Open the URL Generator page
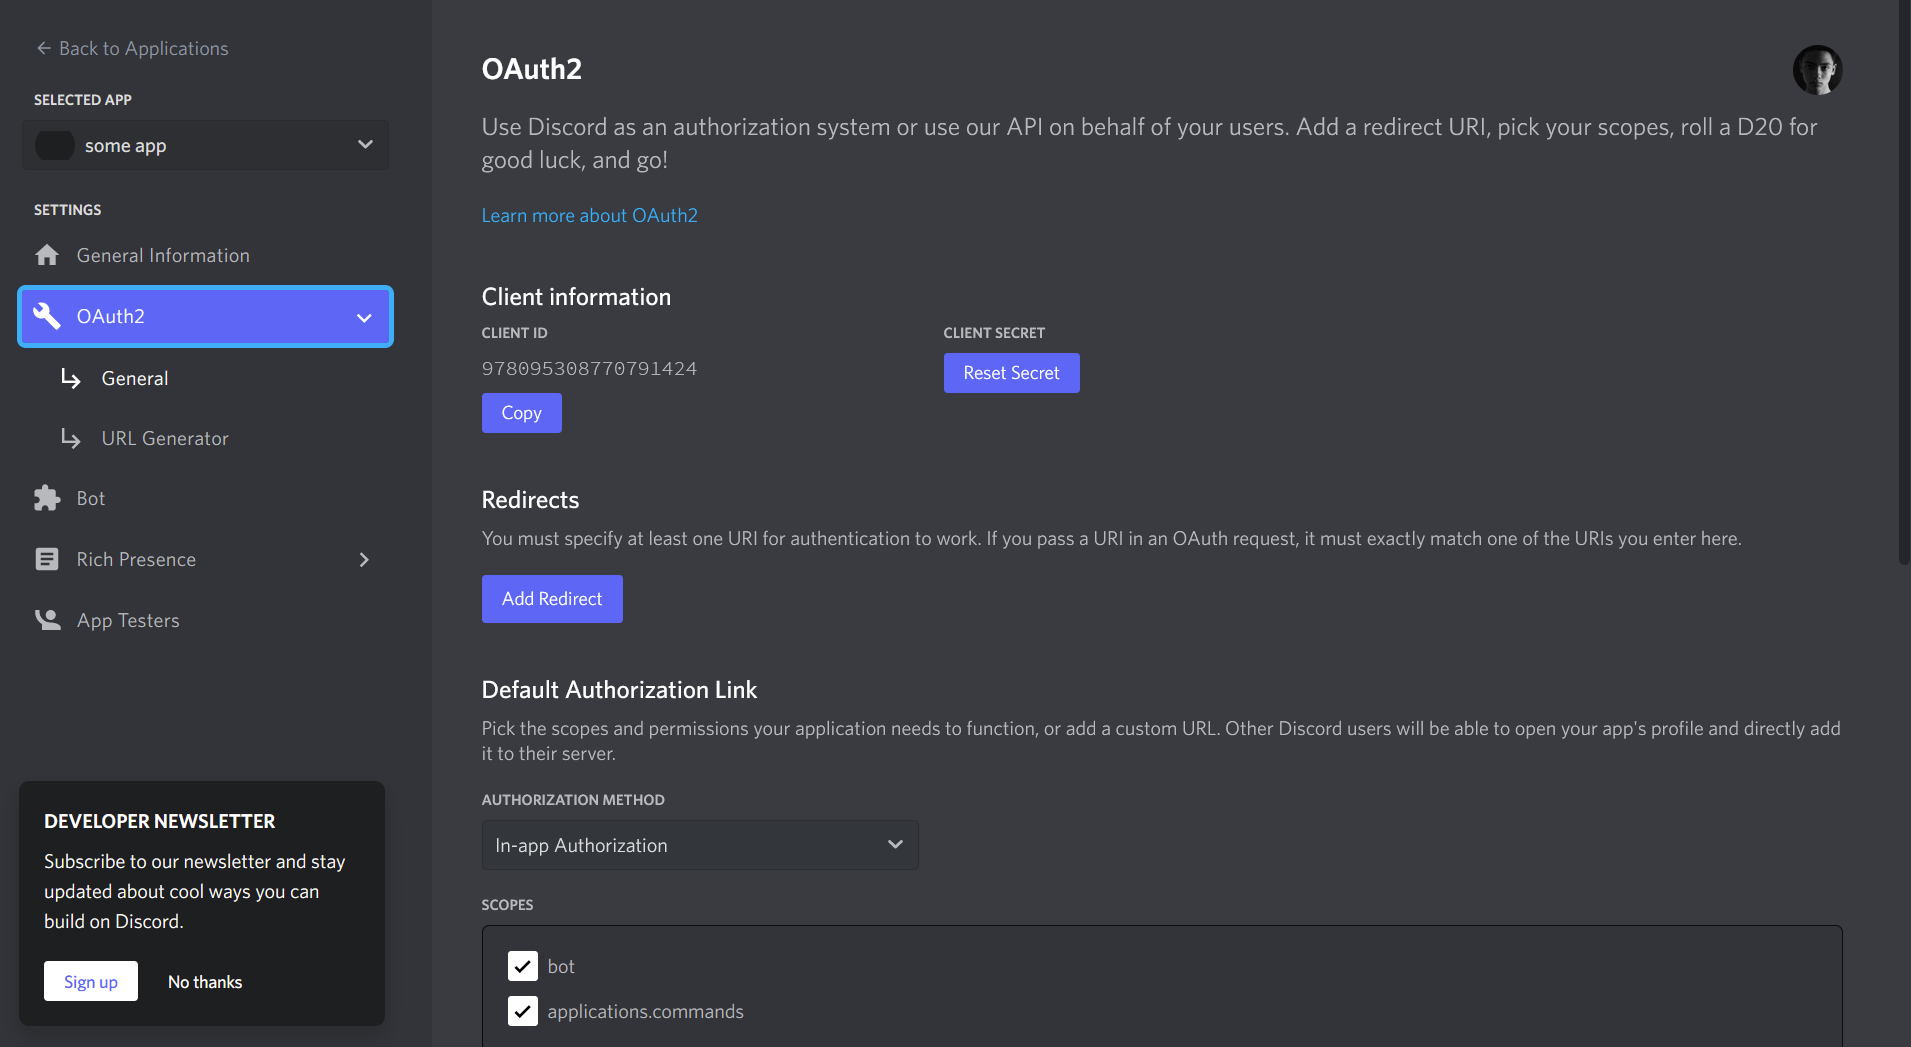1911x1047 pixels. coord(164,438)
